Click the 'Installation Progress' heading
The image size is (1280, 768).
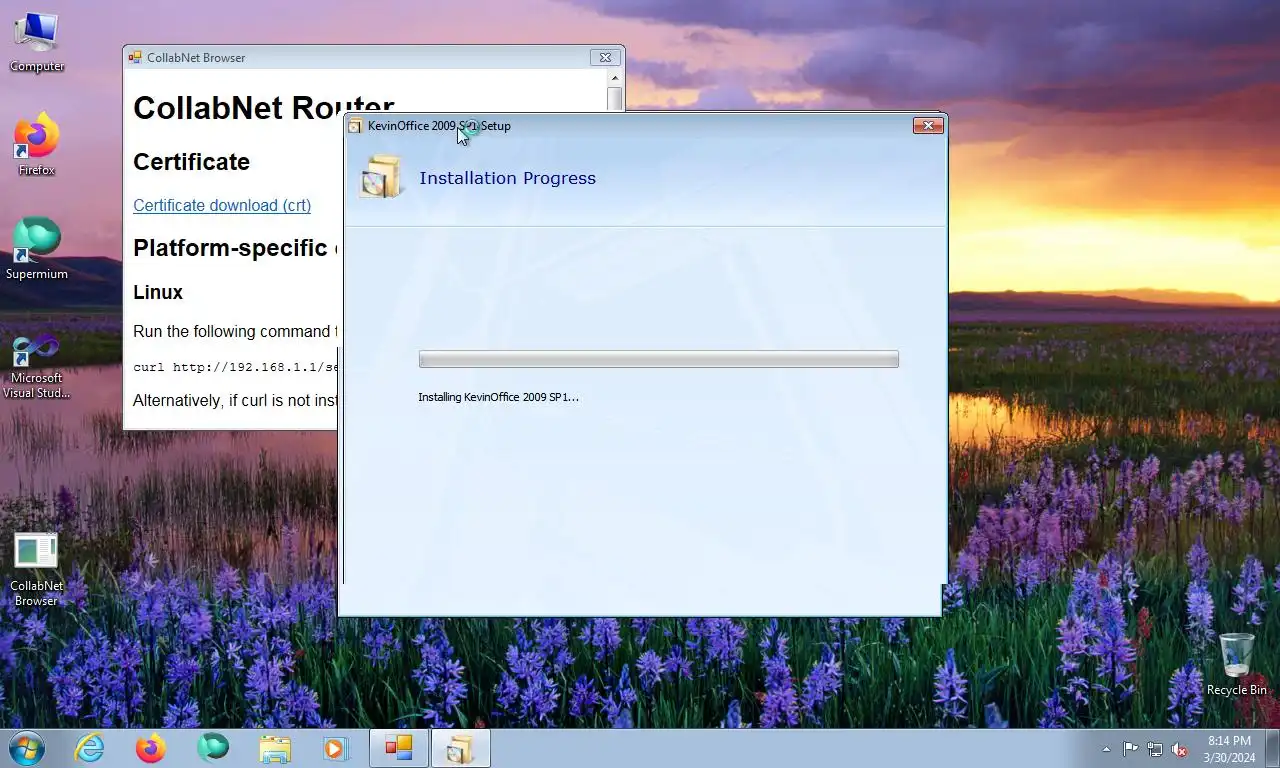click(x=507, y=178)
